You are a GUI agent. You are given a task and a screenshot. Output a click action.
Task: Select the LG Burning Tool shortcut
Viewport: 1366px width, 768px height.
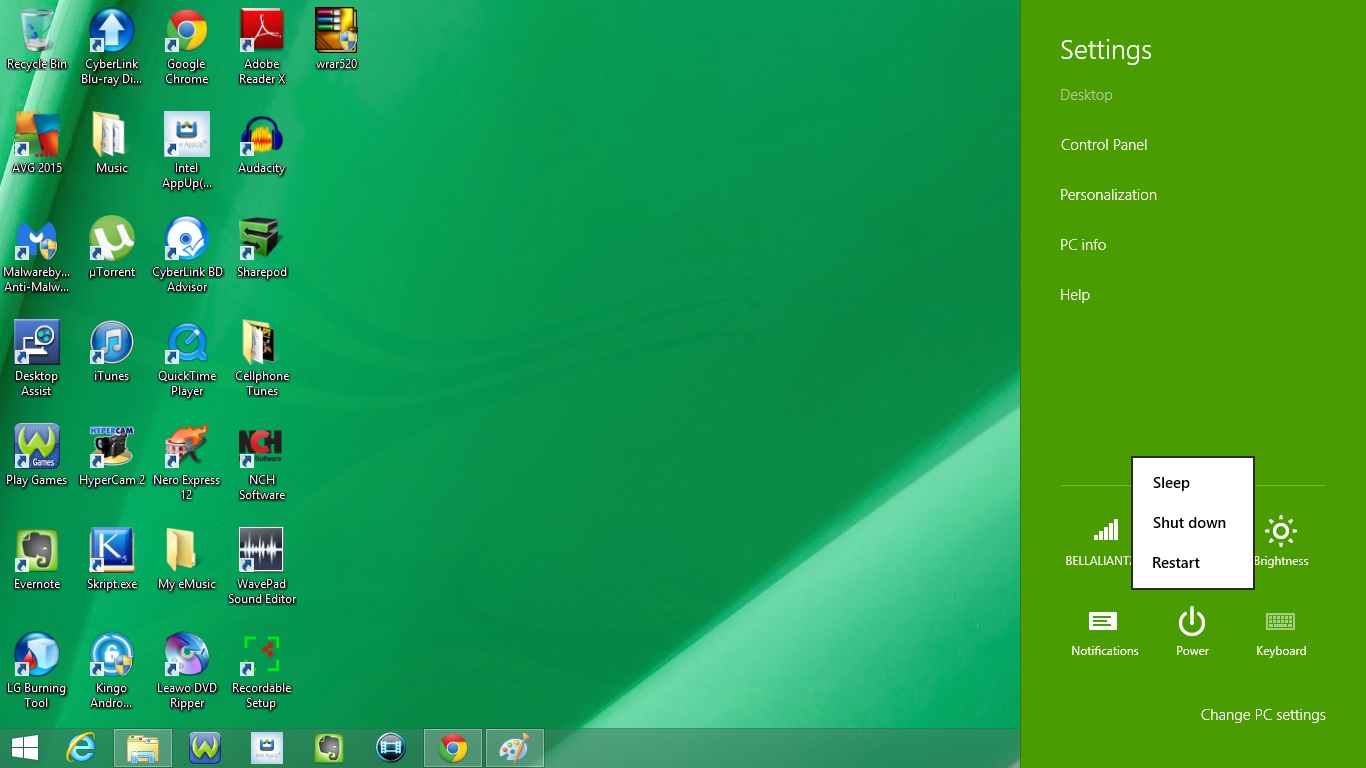coord(37,671)
